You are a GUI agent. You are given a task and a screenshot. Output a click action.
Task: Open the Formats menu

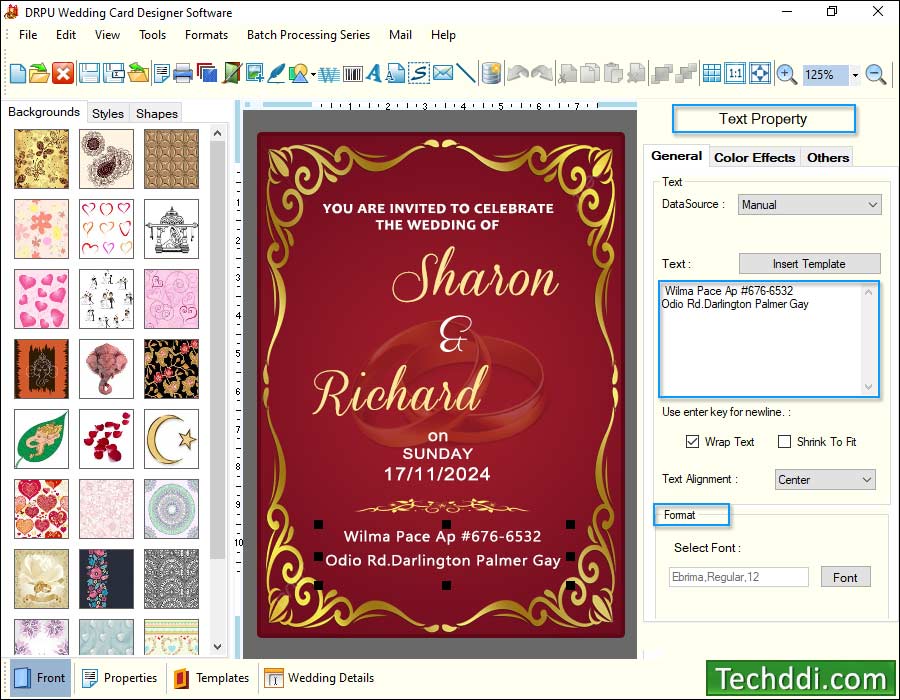tap(207, 35)
